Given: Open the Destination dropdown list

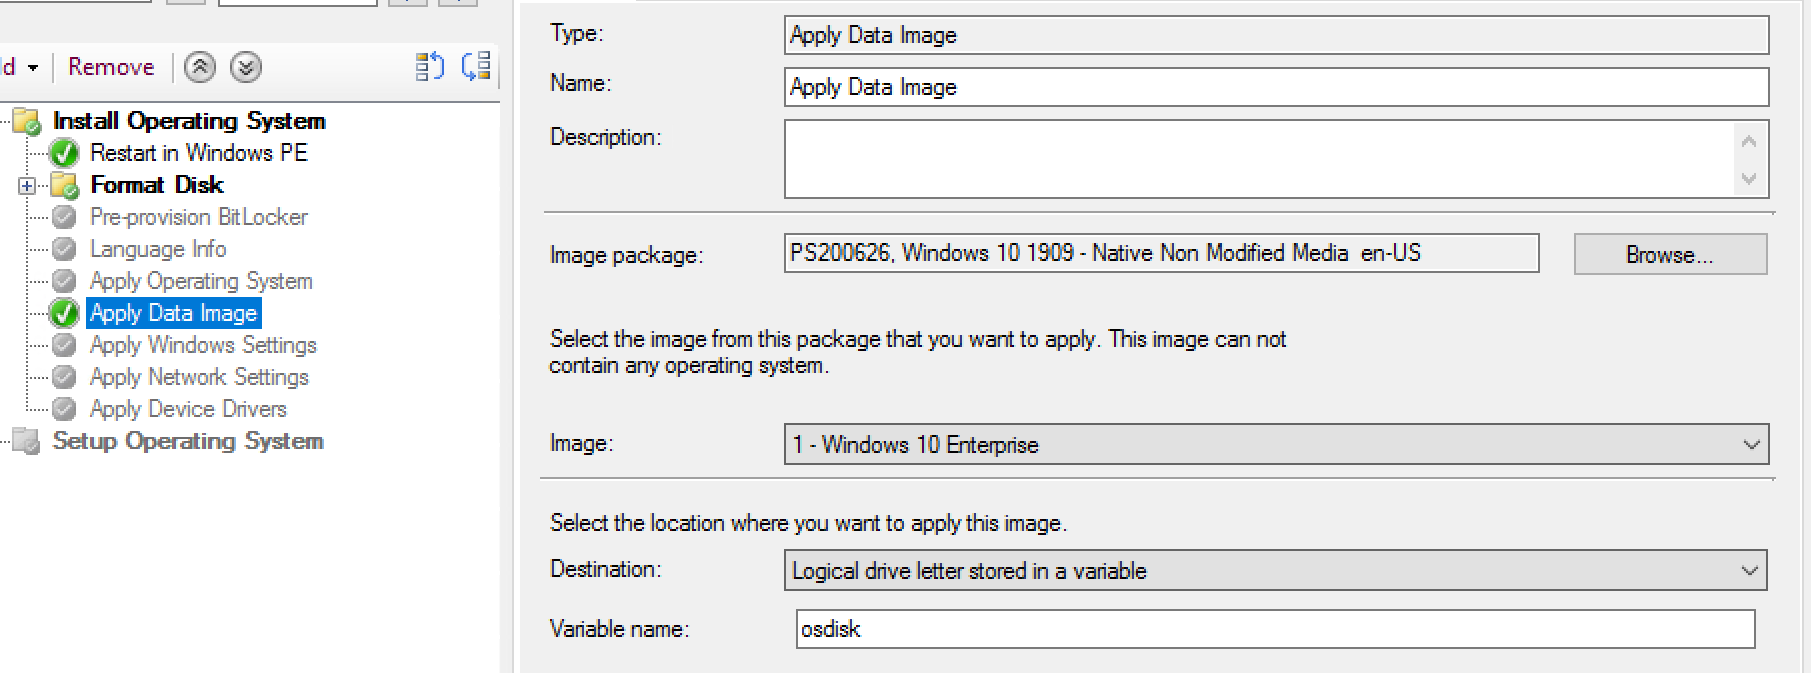Looking at the screenshot, I should (x=1749, y=570).
